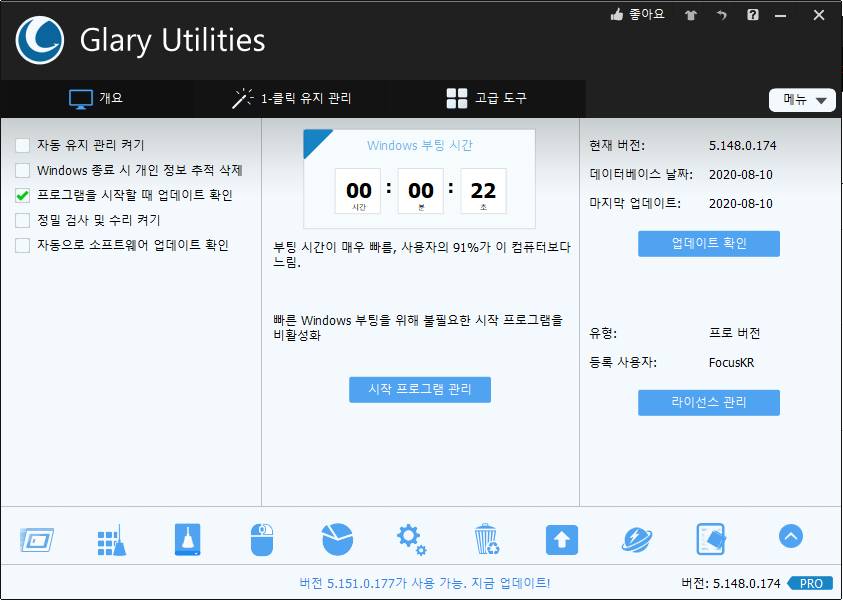Open the disk cleaner broom-on-drive icon

pyautogui.click(x=188, y=539)
